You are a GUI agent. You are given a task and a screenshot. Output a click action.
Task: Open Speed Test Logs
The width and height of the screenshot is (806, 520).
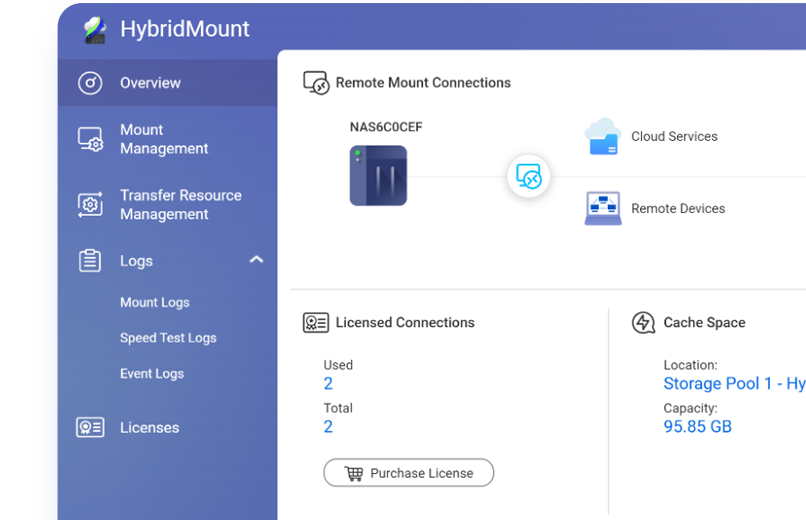[168, 338]
